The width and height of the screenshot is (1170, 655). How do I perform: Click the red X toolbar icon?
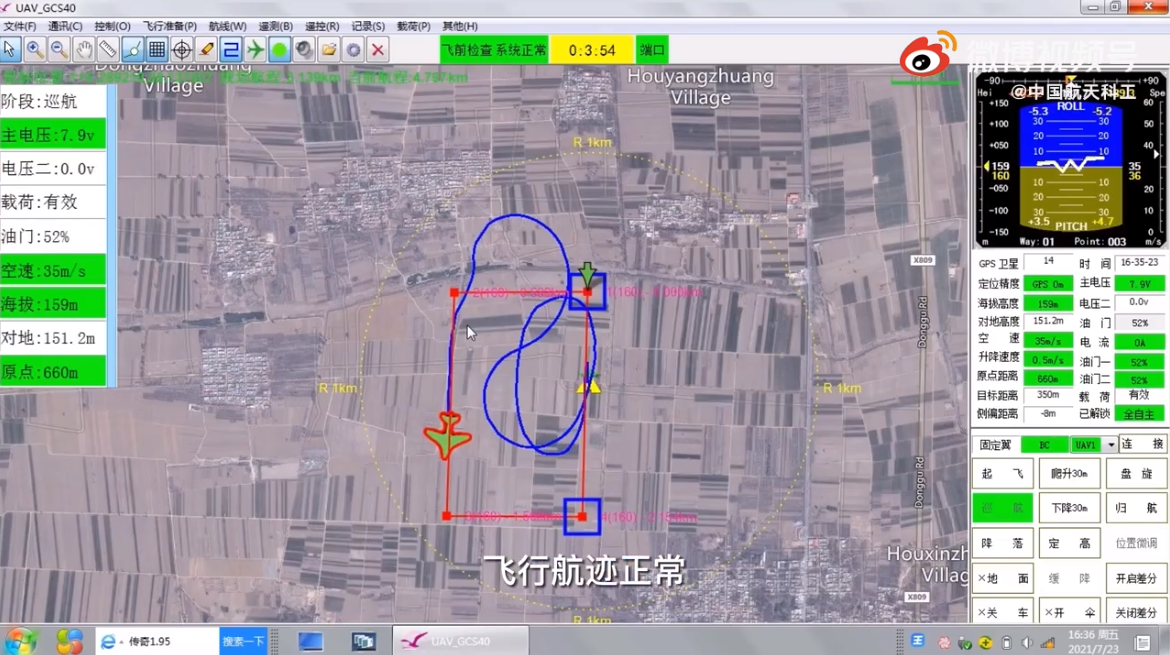[378, 49]
